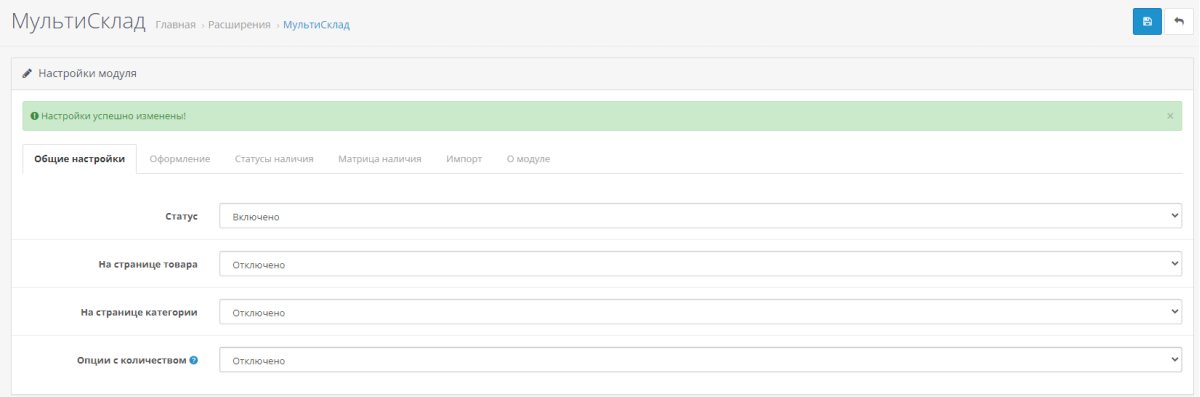Open the Статус dropdown
1200x397 pixels.
[x=700, y=216]
